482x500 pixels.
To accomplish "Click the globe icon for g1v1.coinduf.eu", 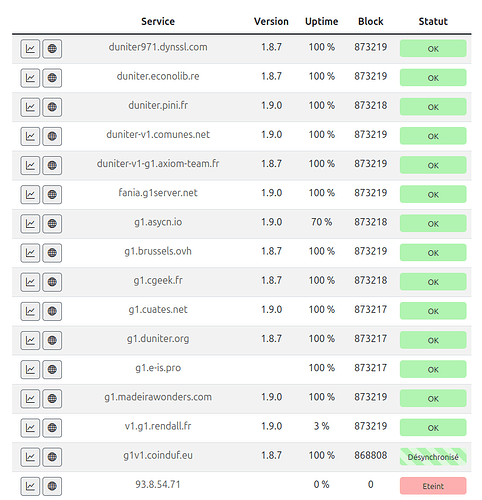I will click(x=52, y=457).
